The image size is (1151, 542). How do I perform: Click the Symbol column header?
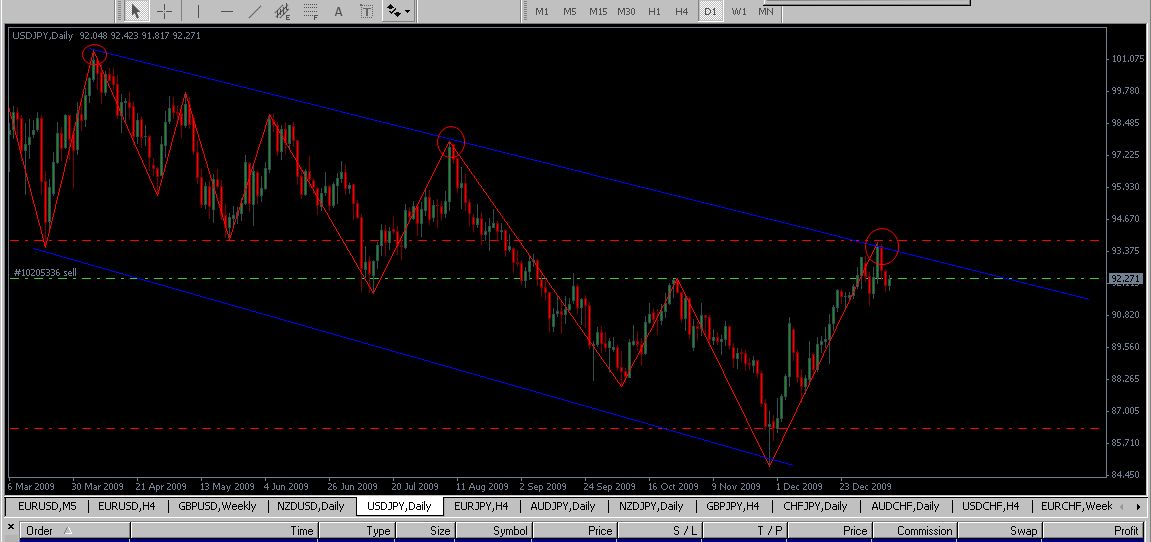coord(510,531)
